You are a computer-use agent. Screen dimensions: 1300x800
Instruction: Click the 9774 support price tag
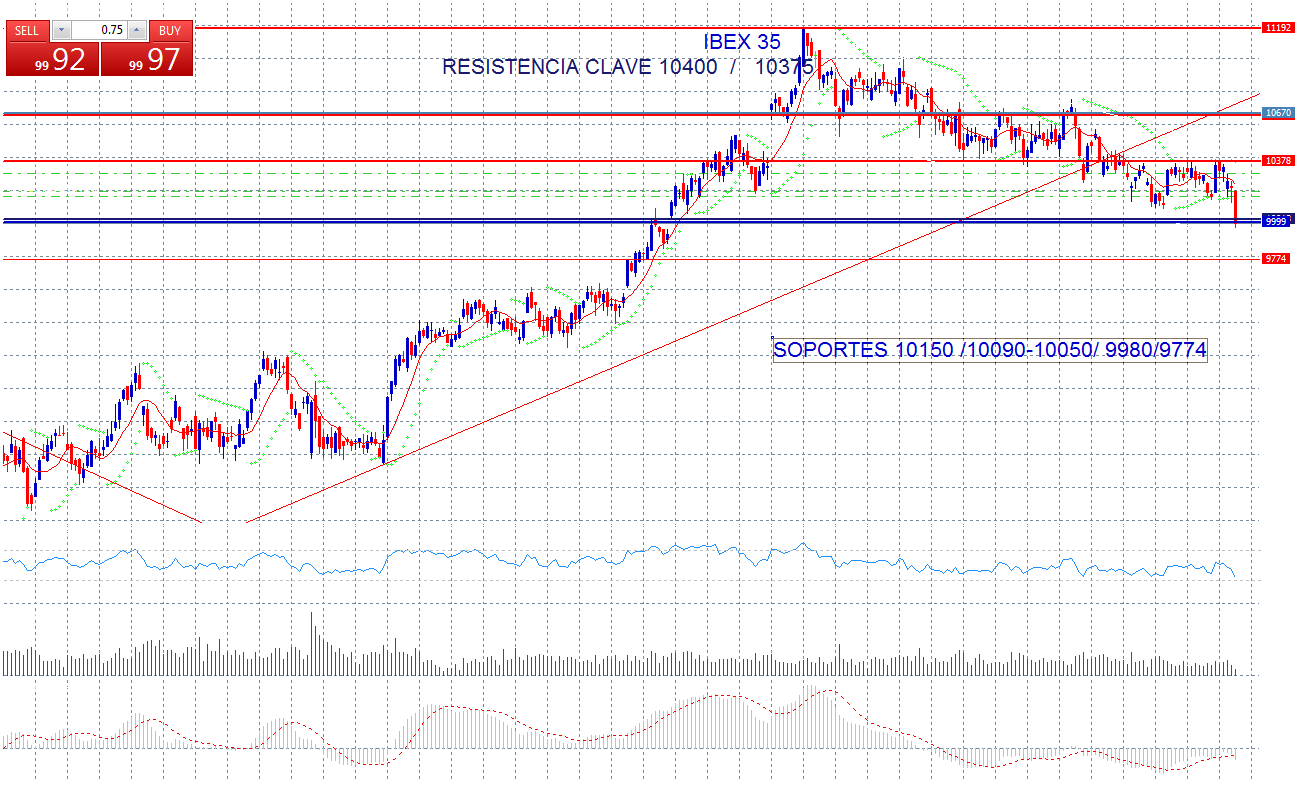click(1275, 258)
